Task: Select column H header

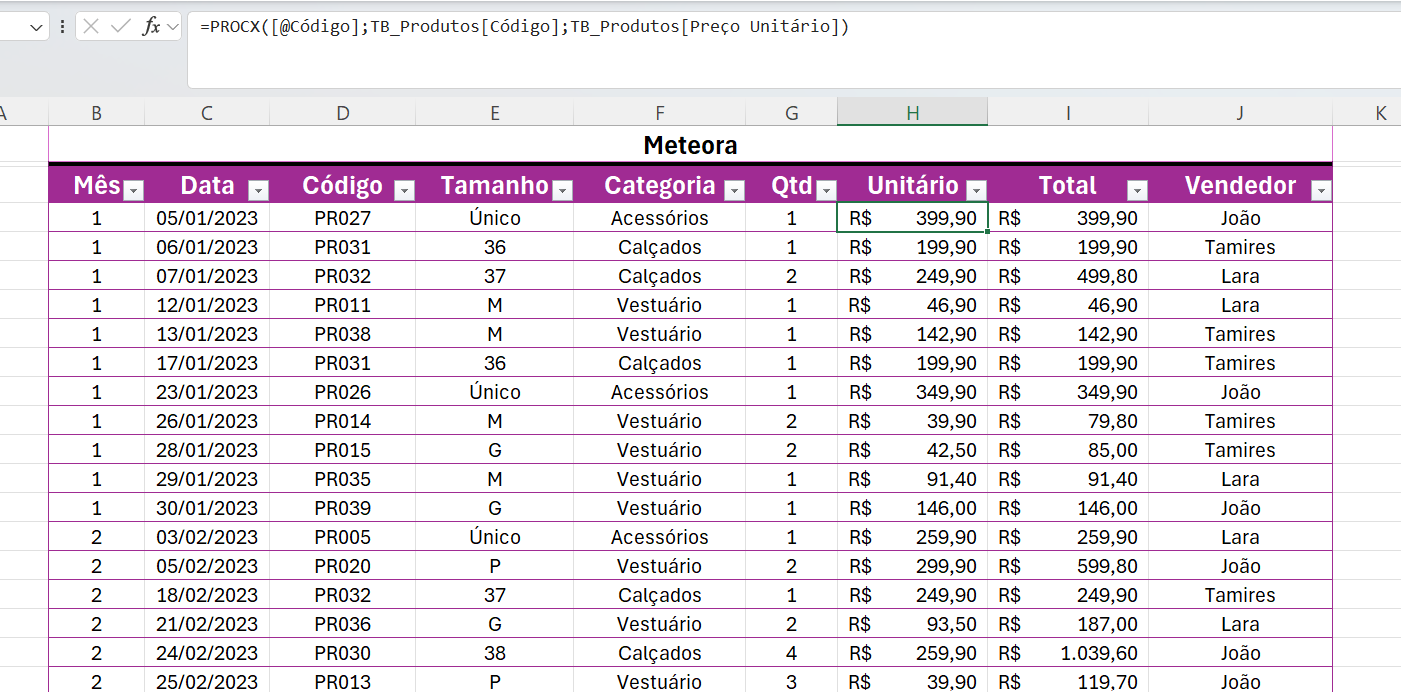Action: 912,113
